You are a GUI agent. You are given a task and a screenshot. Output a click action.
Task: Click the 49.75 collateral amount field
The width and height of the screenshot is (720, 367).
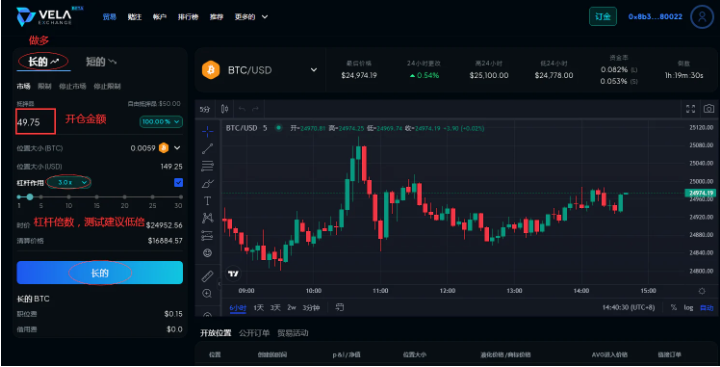pyautogui.click(x=35, y=122)
